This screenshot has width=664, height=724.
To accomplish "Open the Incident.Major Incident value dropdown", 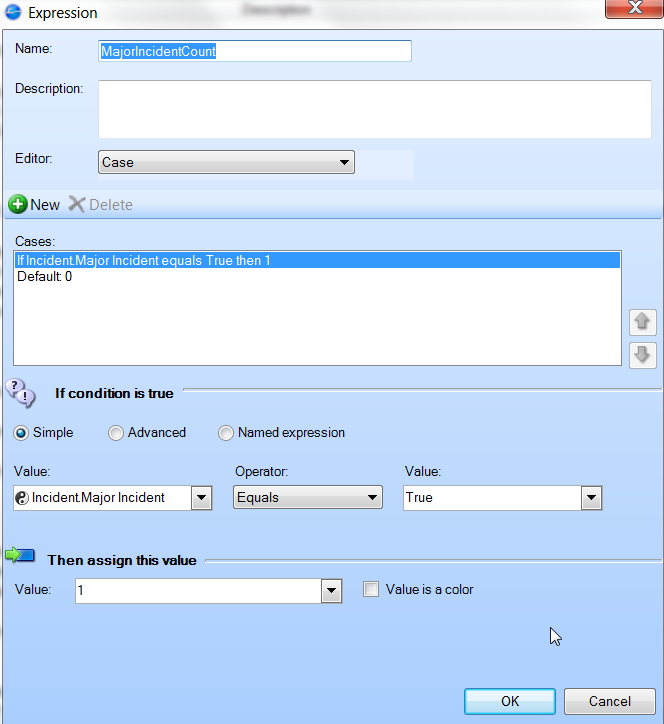I will click(x=201, y=497).
